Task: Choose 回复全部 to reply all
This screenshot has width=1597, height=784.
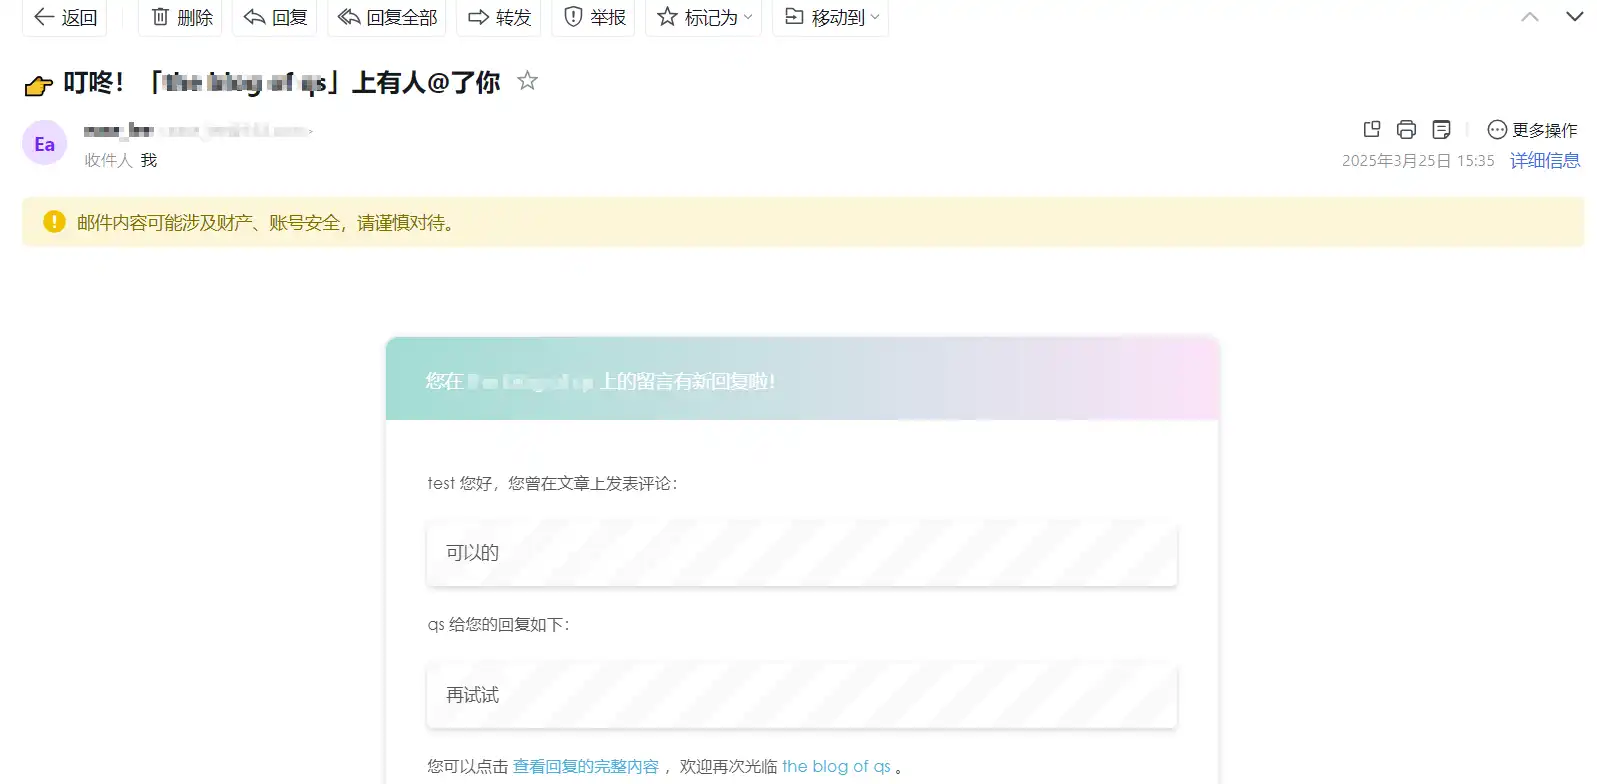Action: click(x=387, y=17)
